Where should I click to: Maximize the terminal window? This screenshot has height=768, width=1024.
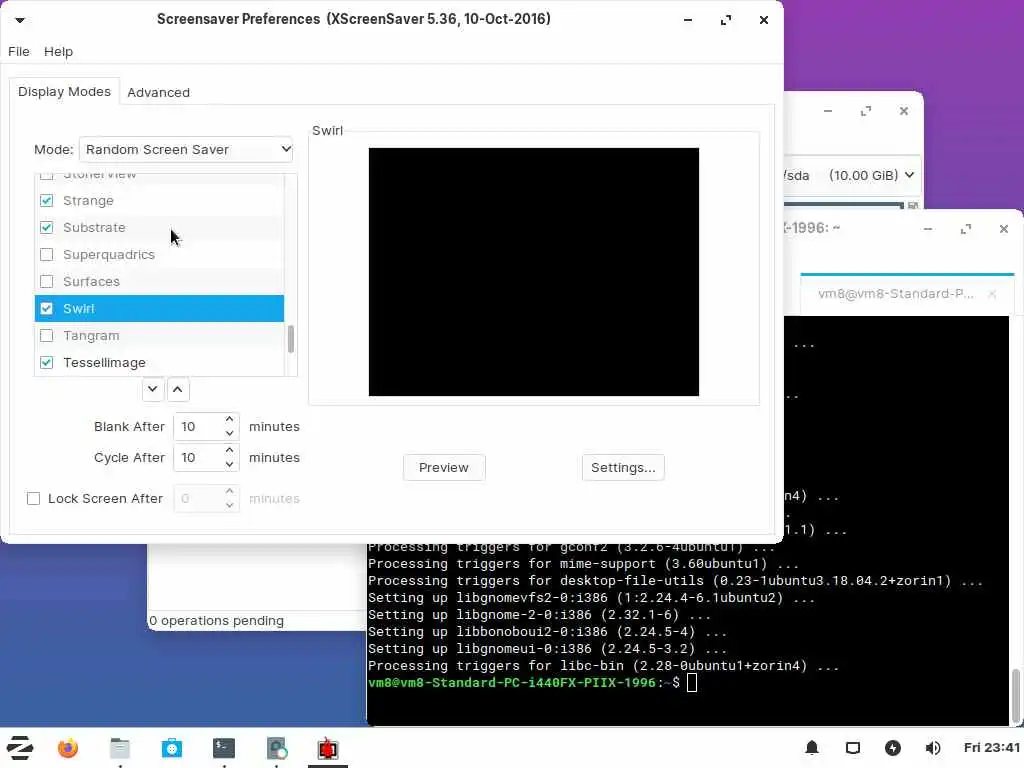point(966,229)
